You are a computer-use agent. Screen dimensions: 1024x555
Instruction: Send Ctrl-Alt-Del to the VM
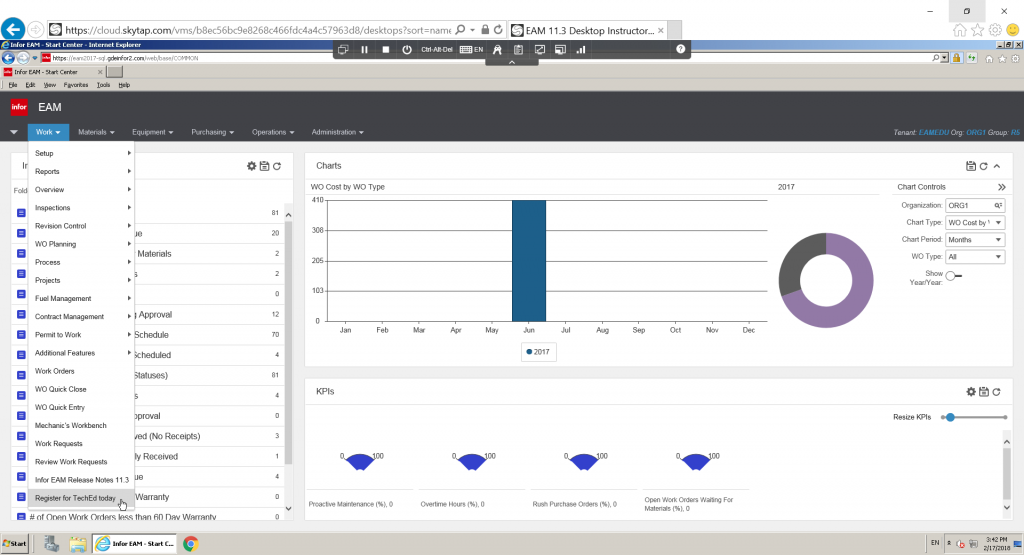[437, 50]
